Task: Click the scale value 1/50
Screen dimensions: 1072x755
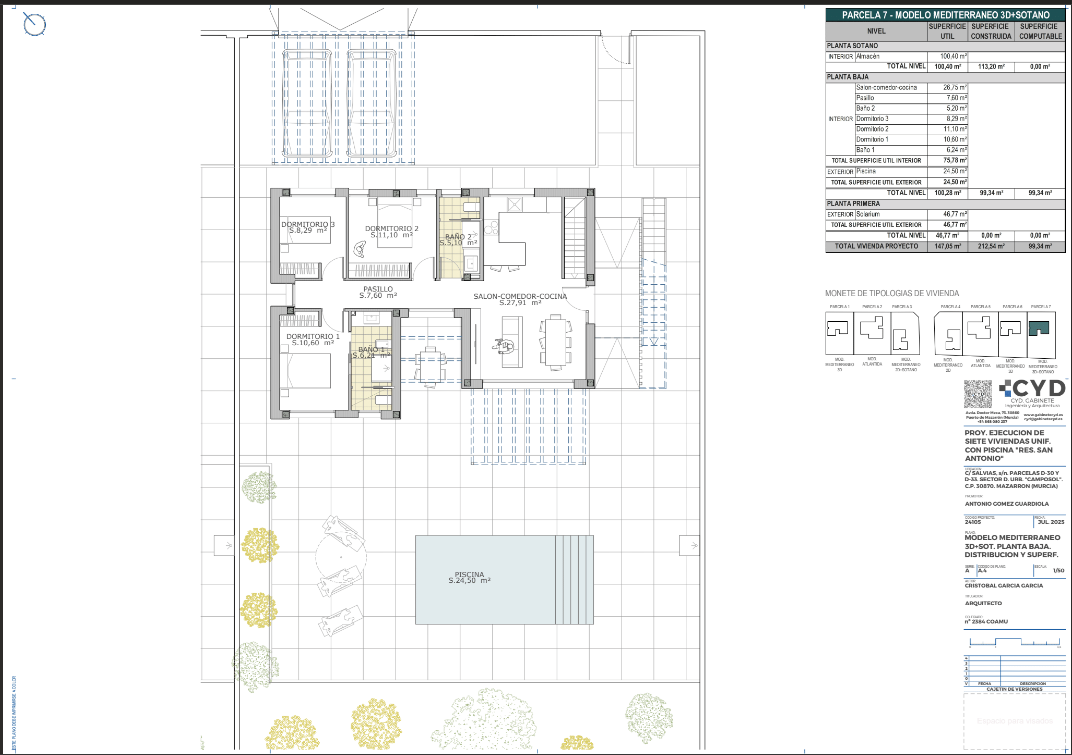Action: 1058,570
